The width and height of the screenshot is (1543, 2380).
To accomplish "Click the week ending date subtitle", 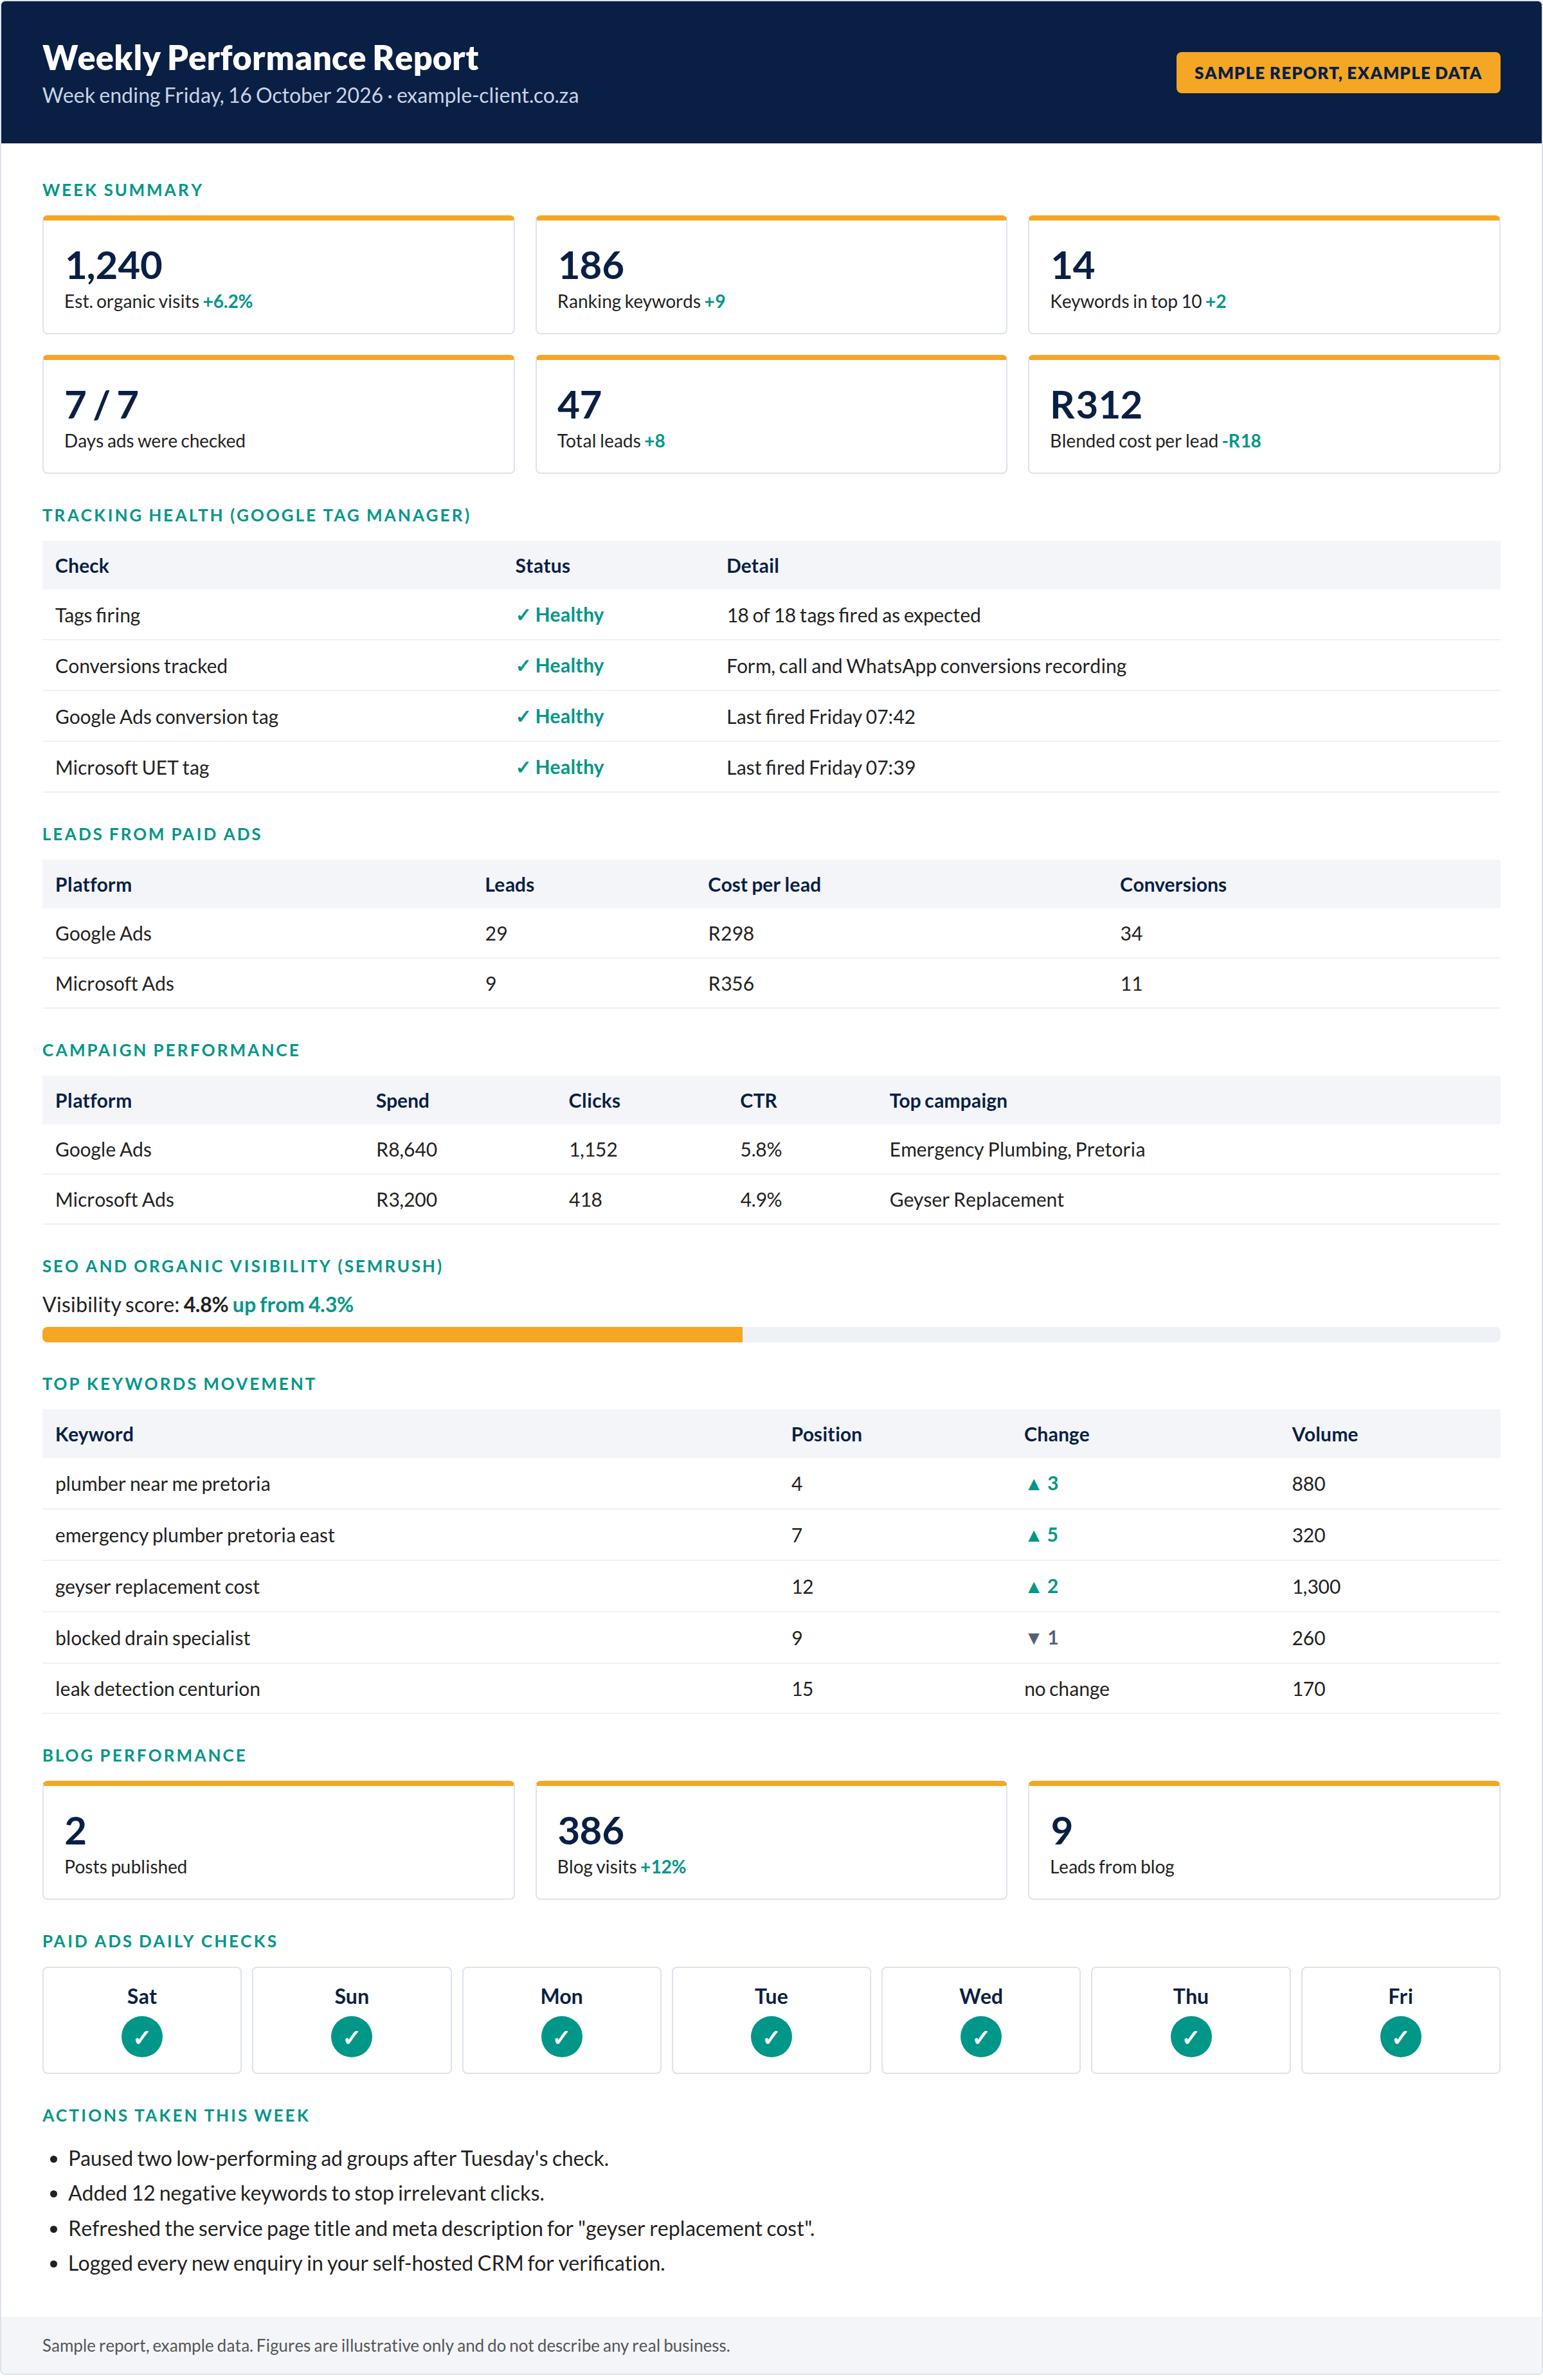I will click(310, 96).
